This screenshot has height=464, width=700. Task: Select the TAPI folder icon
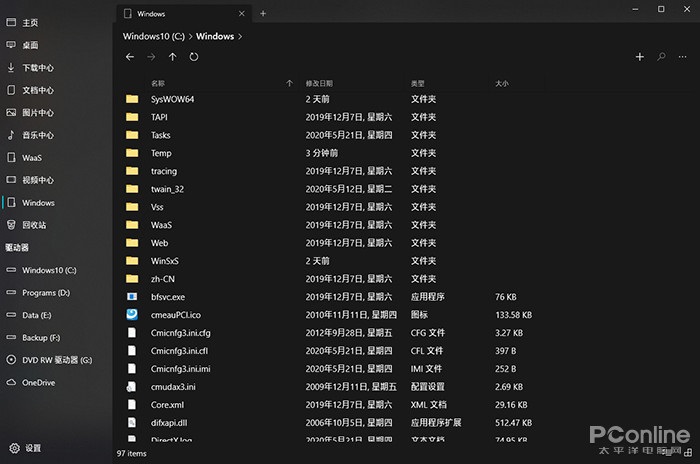pyautogui.click(x=132, y=117)
